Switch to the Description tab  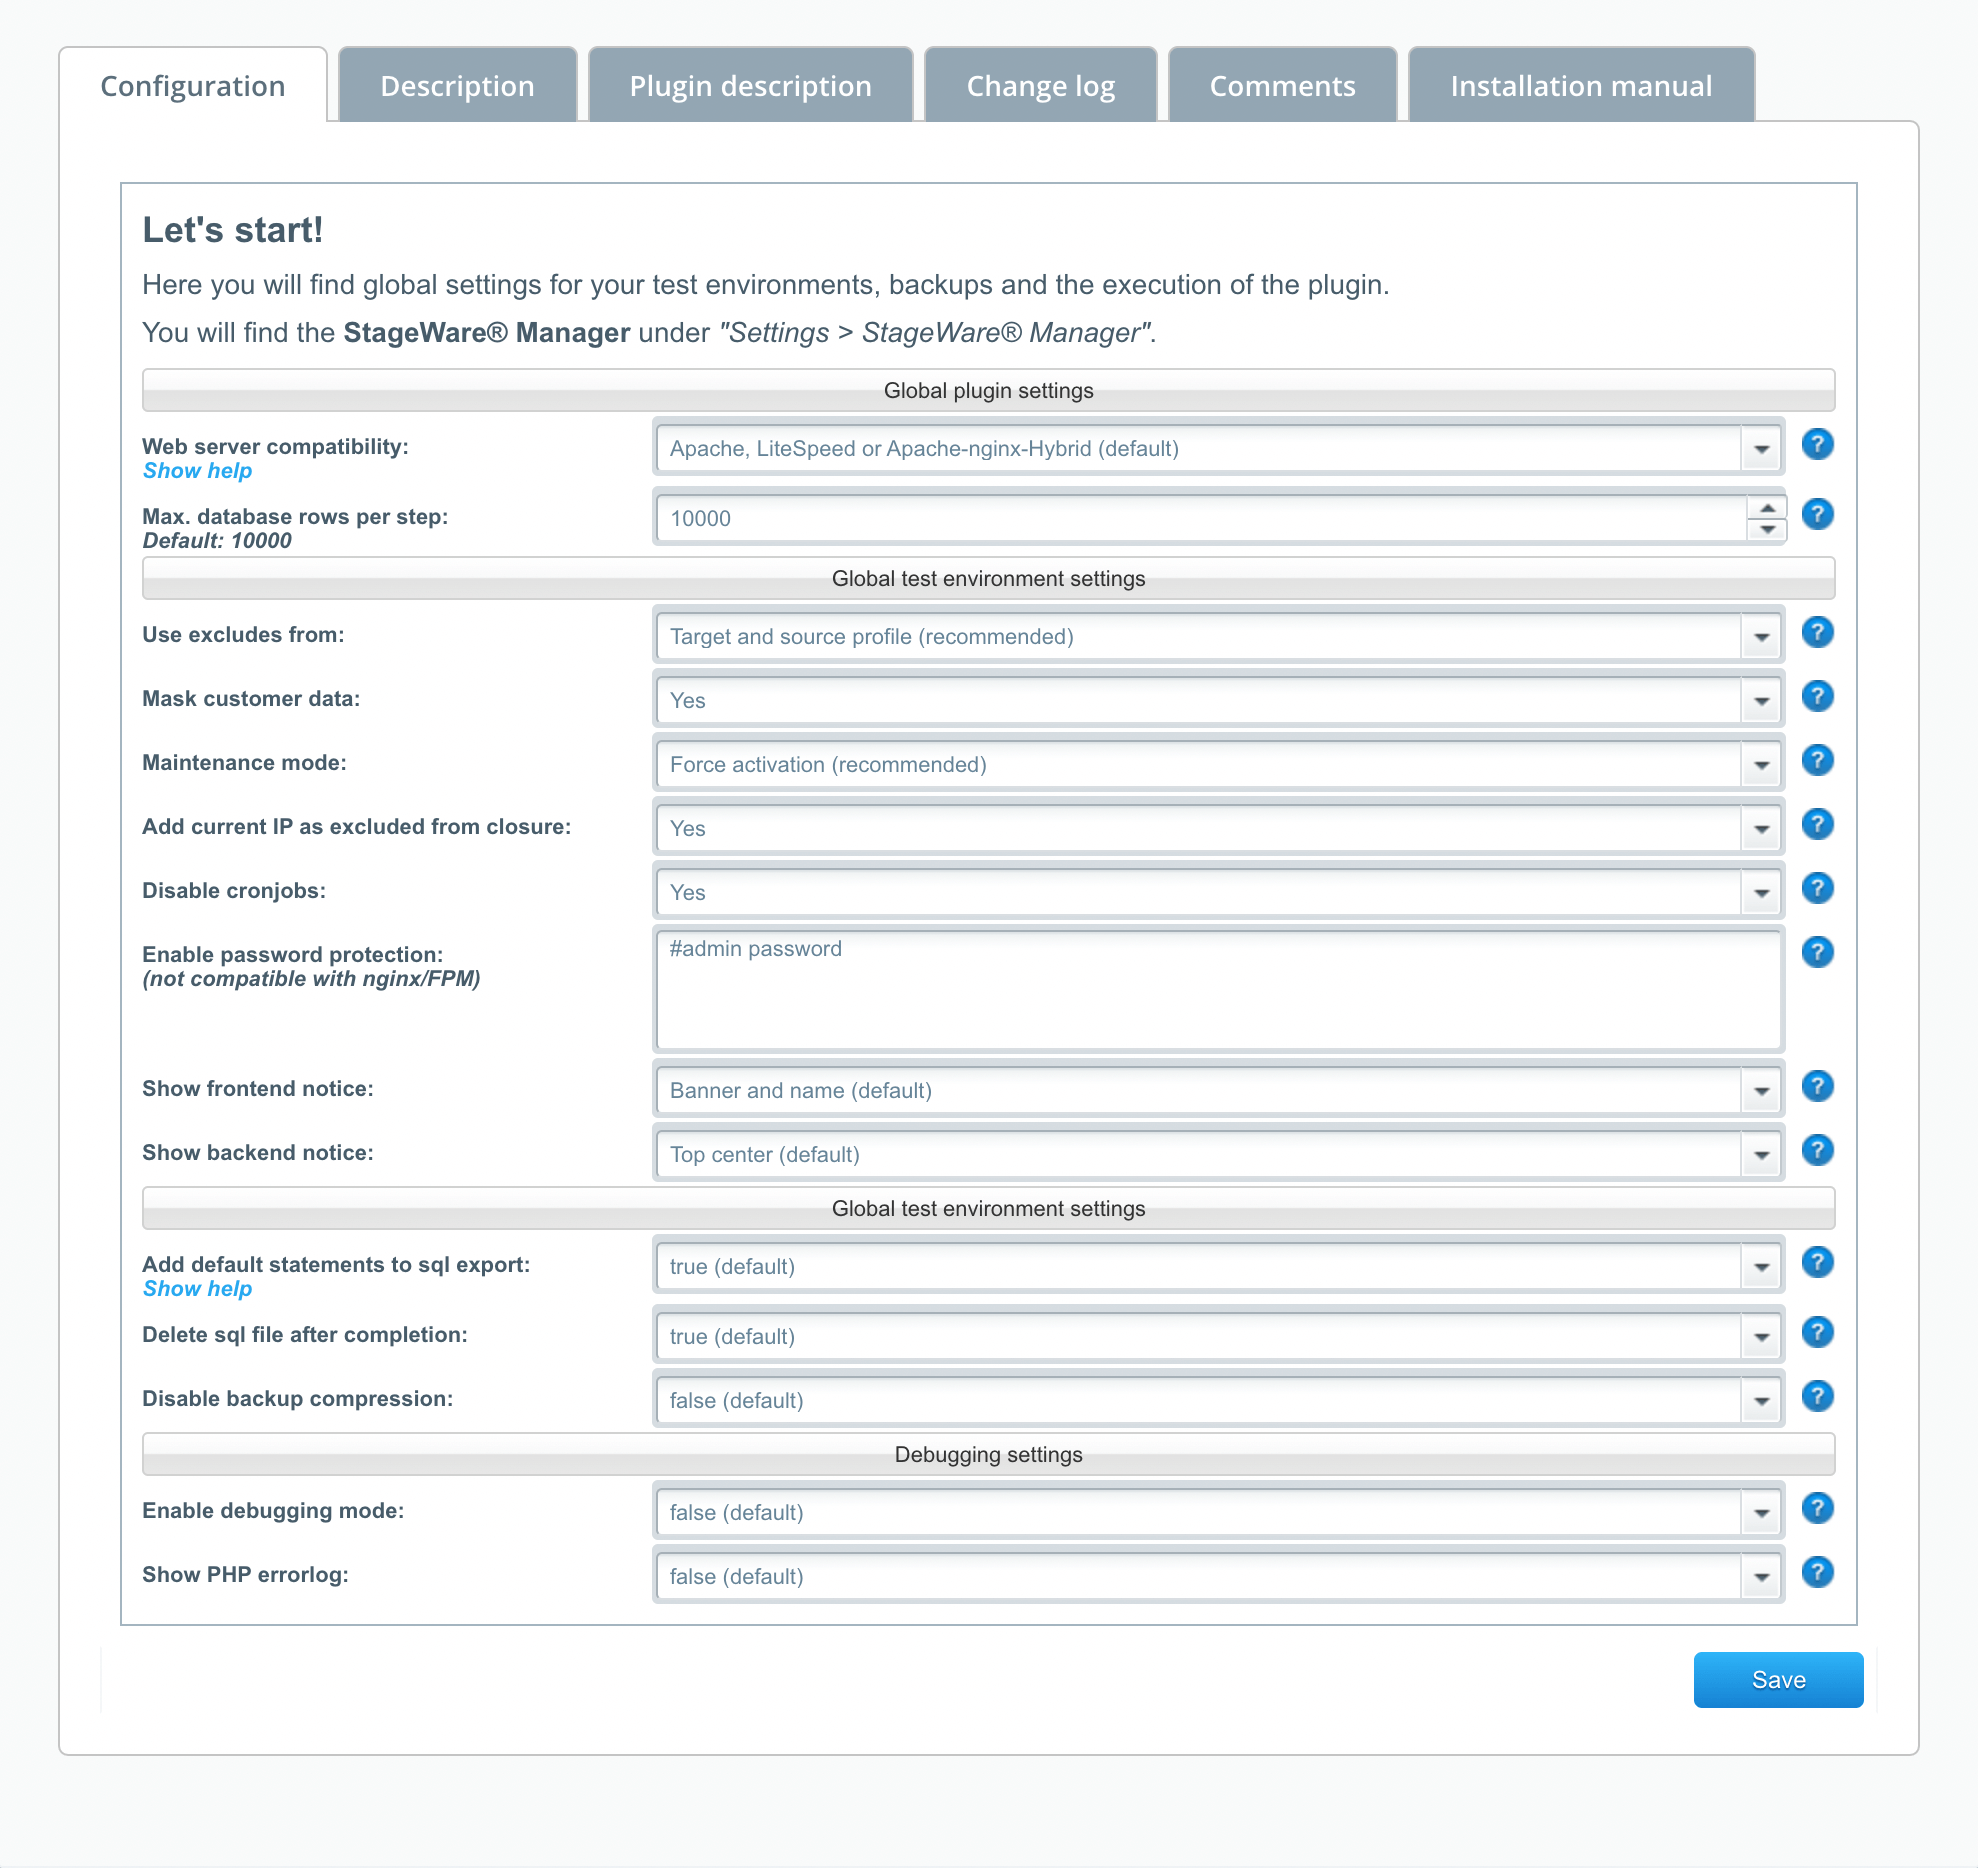point(458,86)
